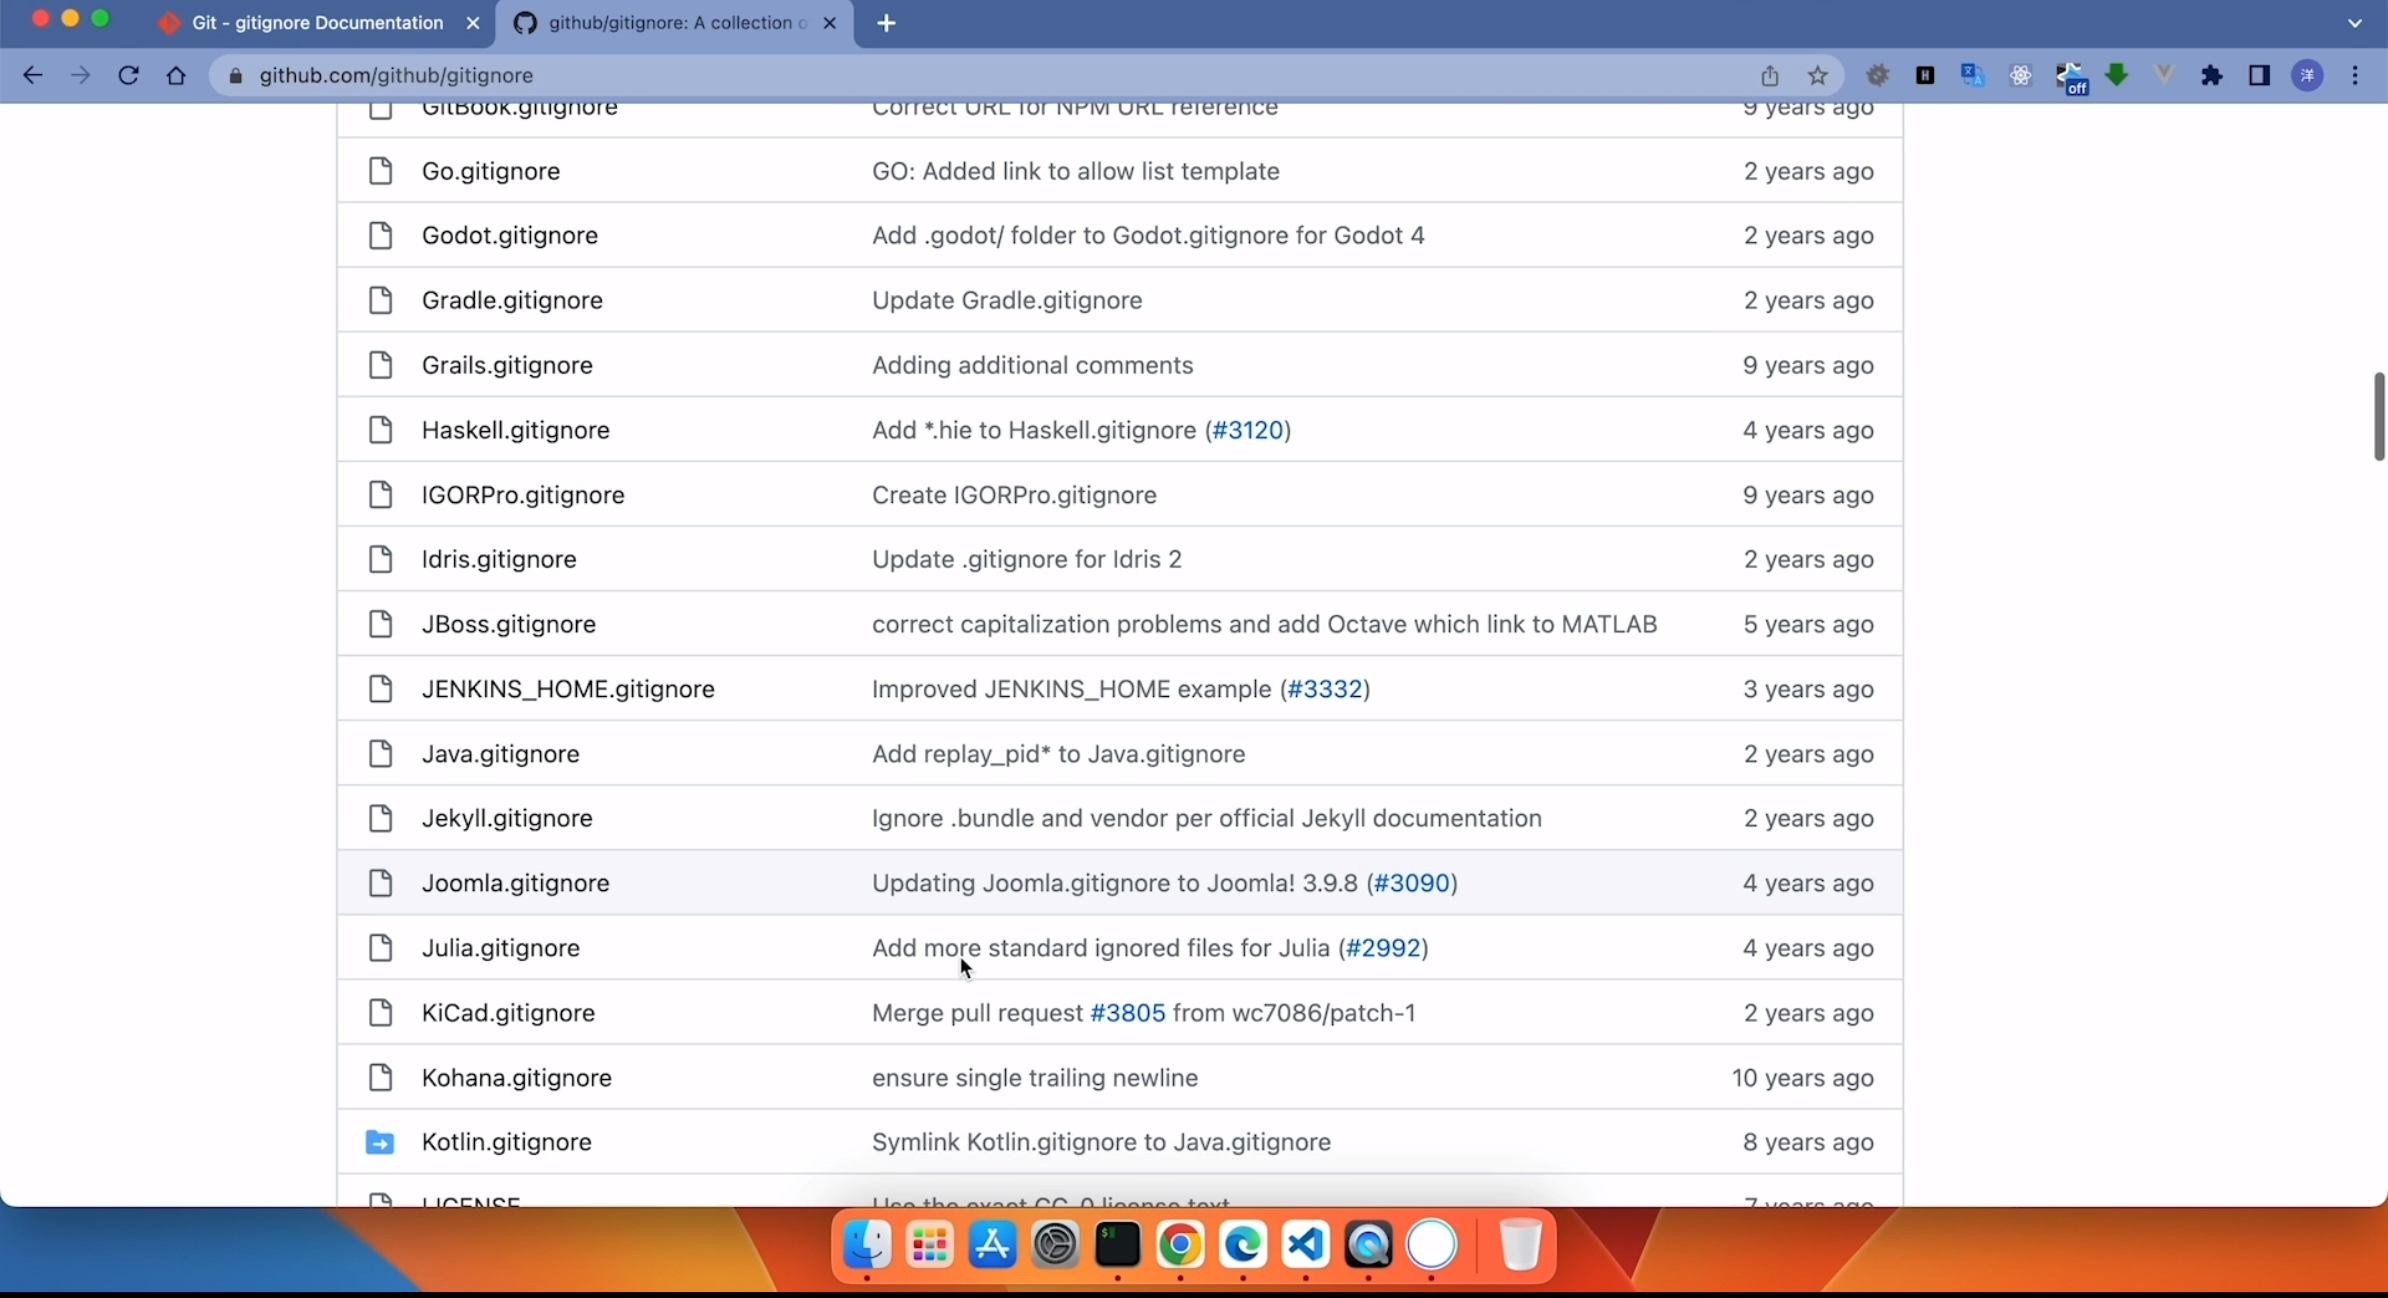Open Chrome three-dot menu

point(2356,75)
